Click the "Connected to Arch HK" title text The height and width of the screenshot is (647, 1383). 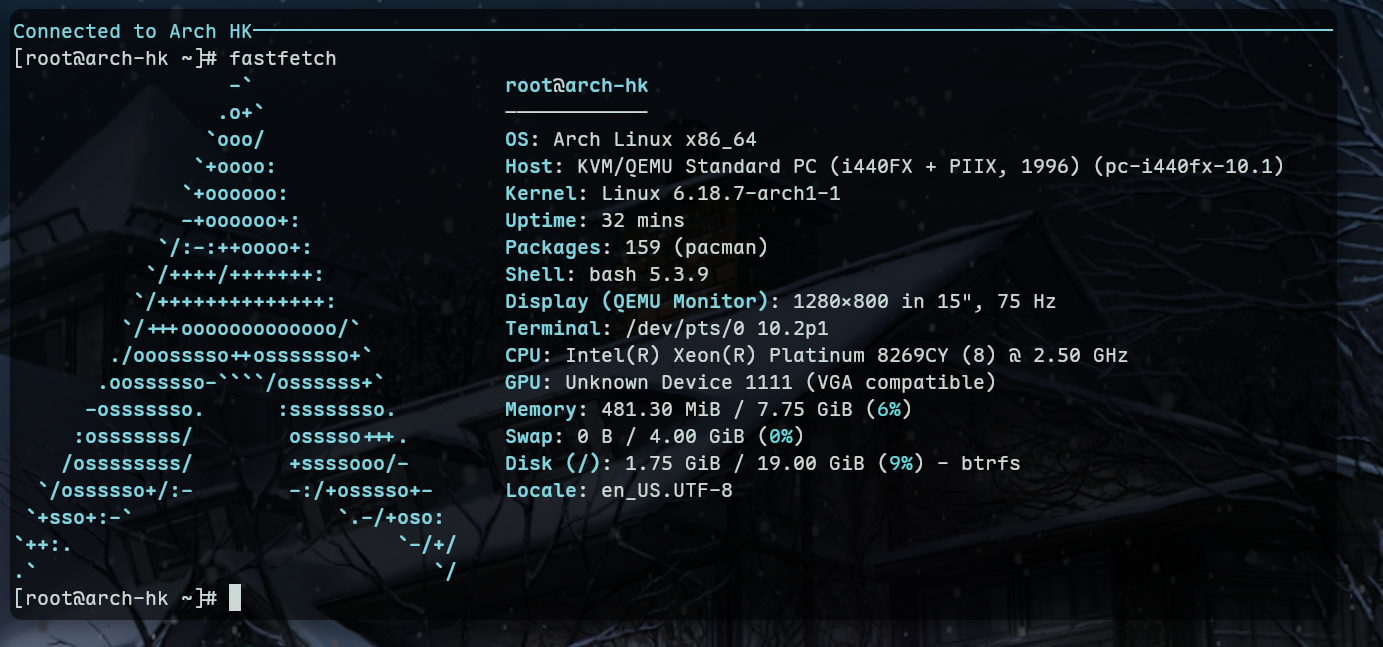pyautogui.click(x=132, y=31)
